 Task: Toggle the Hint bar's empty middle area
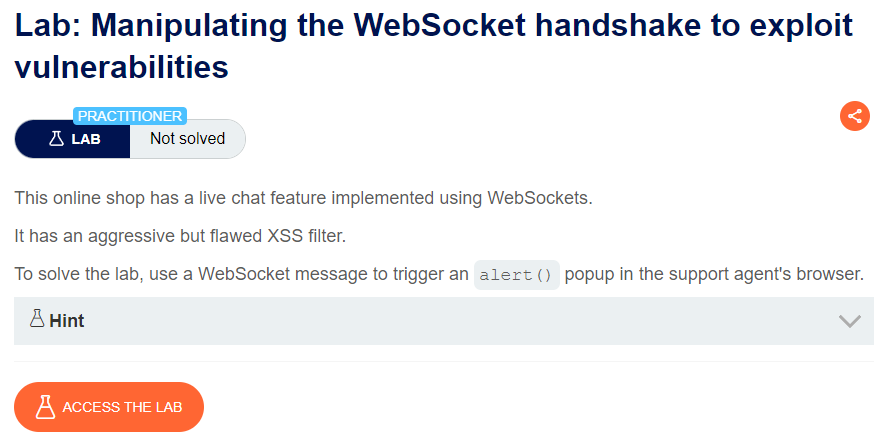click(x=453, y=321)
